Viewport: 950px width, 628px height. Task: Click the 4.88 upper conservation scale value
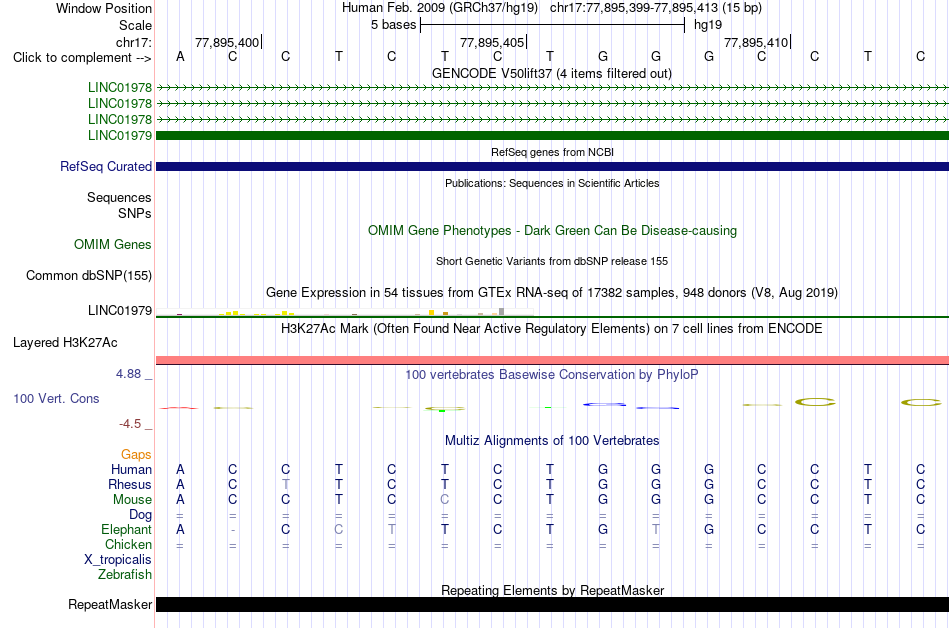(x=128, y=374)
